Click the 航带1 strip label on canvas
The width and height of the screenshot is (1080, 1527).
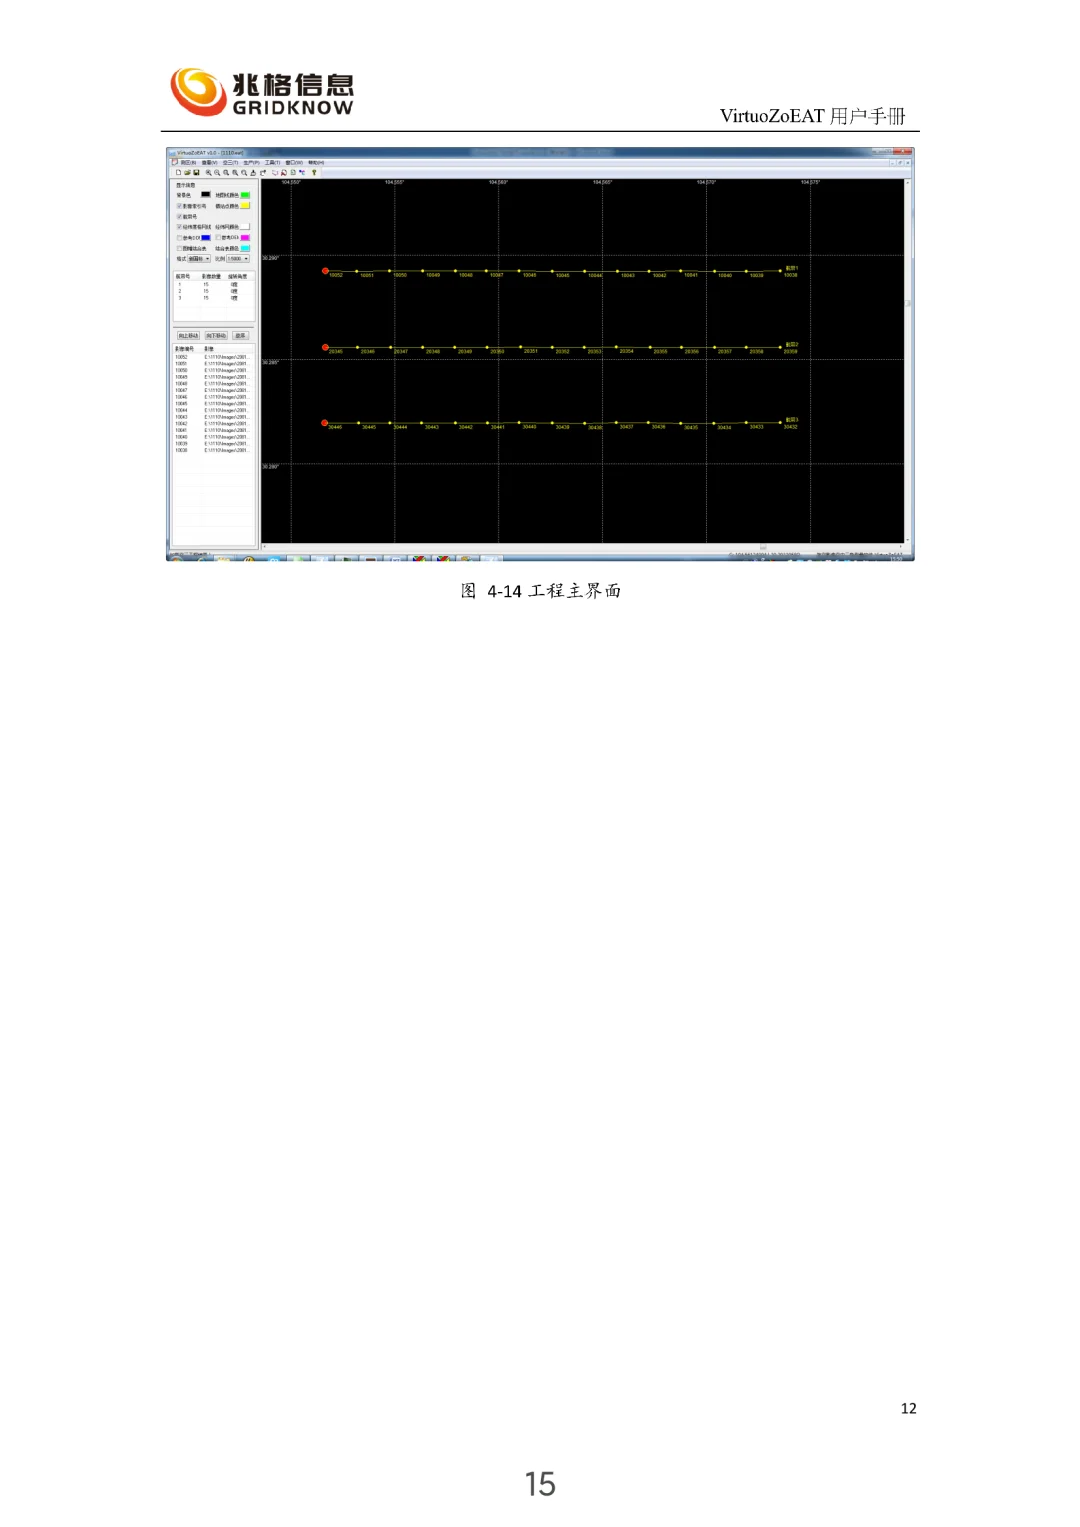click(792, 268)
